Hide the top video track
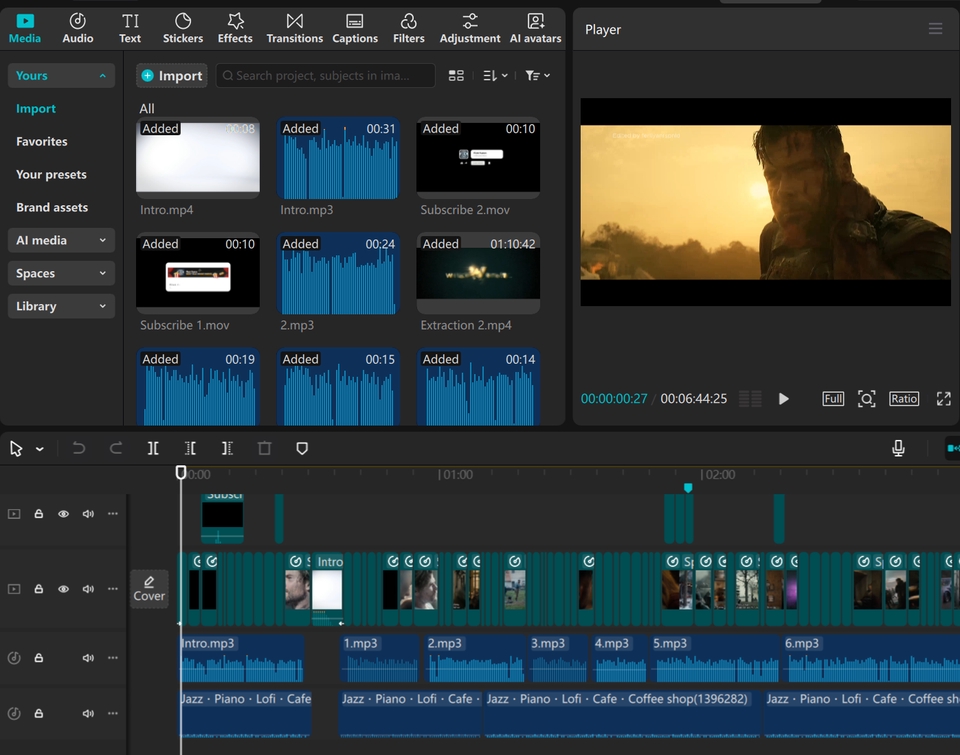 click(63, 514)
